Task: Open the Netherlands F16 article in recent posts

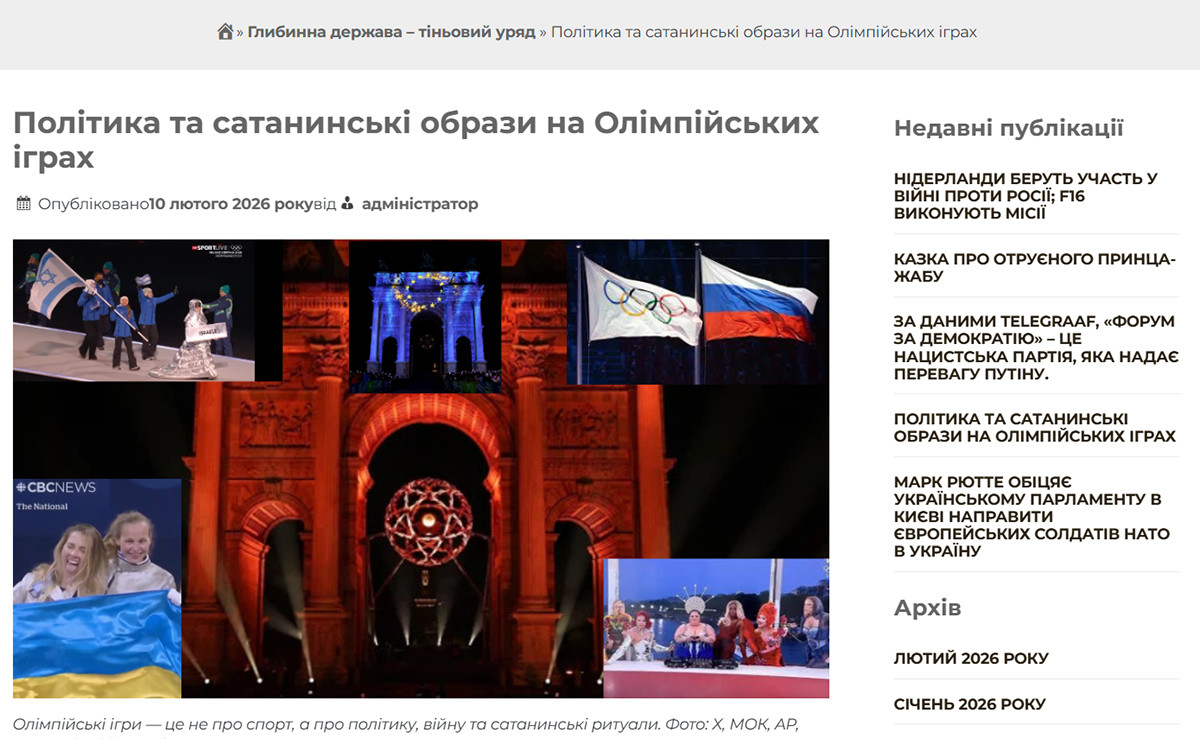Action: point(1025,196)
